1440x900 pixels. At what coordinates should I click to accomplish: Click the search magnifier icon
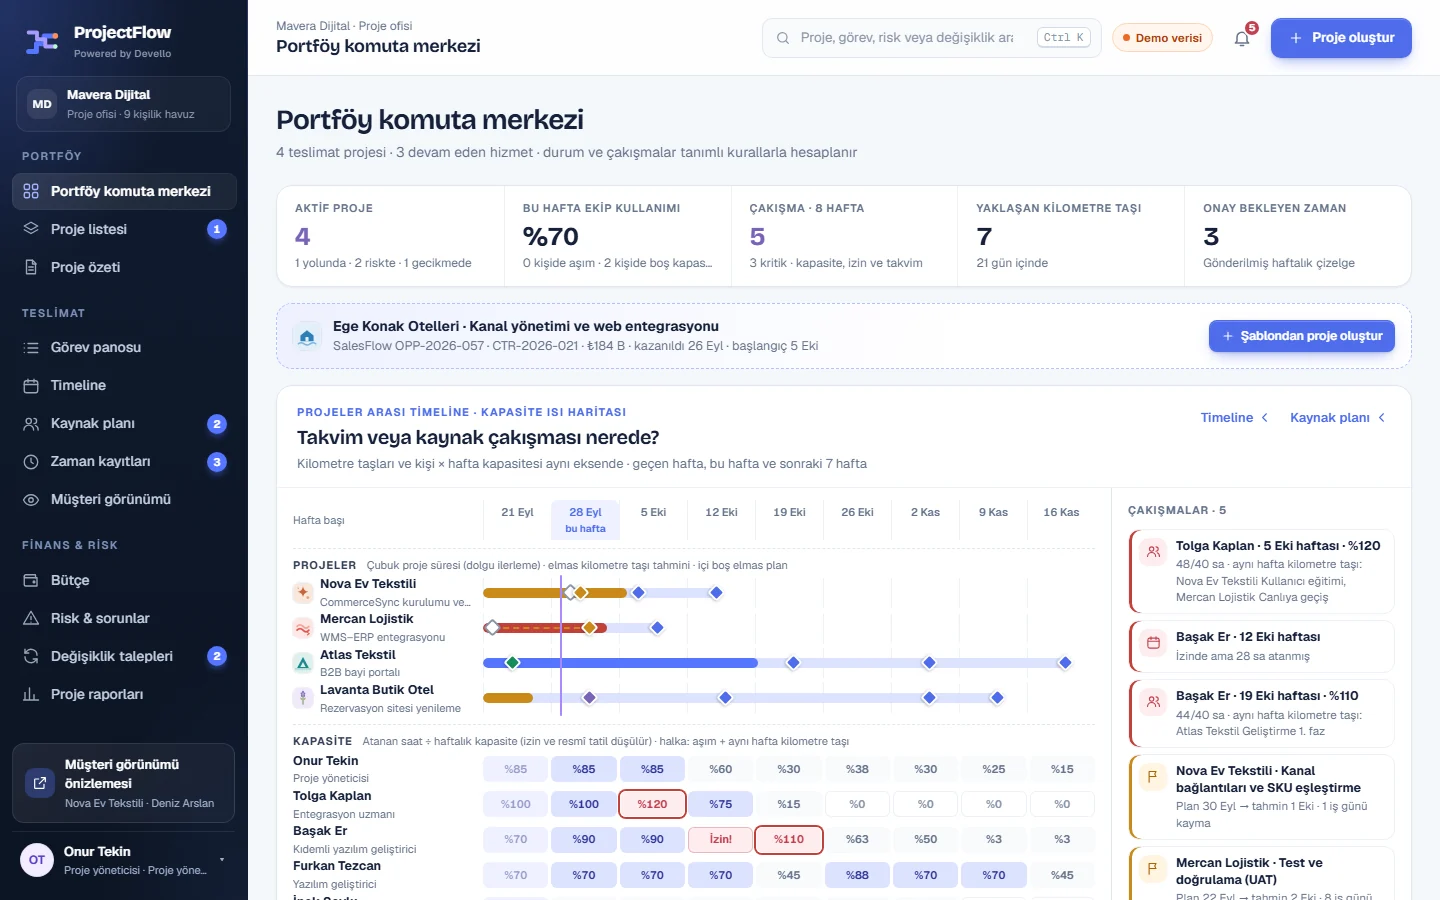[783, 38]
